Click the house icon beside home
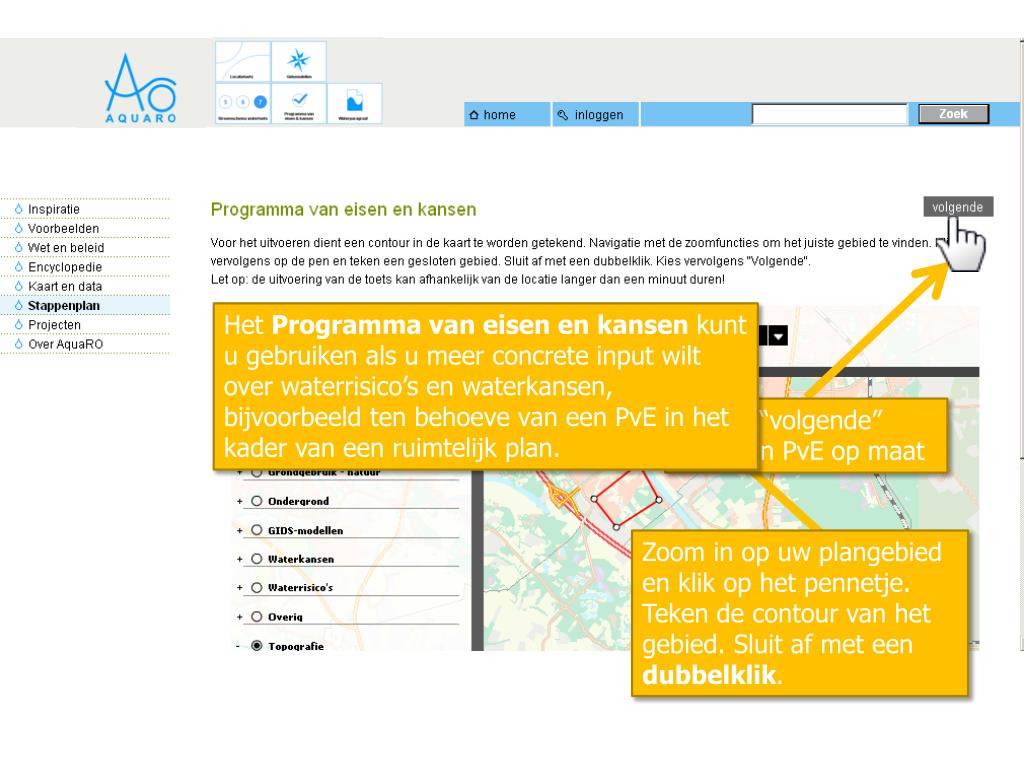1024x768 pixels. [x=474, y=115]
